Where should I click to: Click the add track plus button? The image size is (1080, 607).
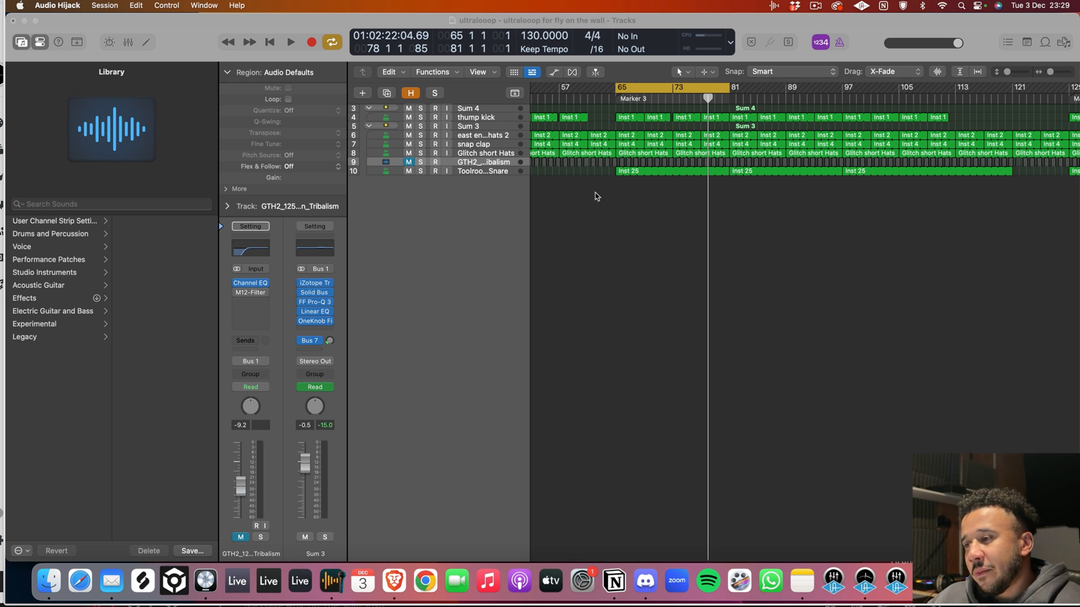[x=362, y=93]
